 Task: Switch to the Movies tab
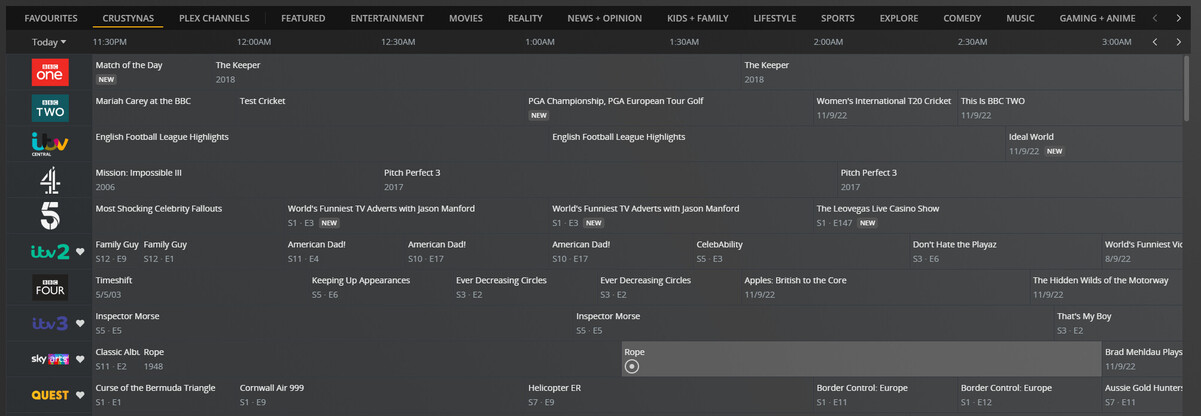[465, 18]
